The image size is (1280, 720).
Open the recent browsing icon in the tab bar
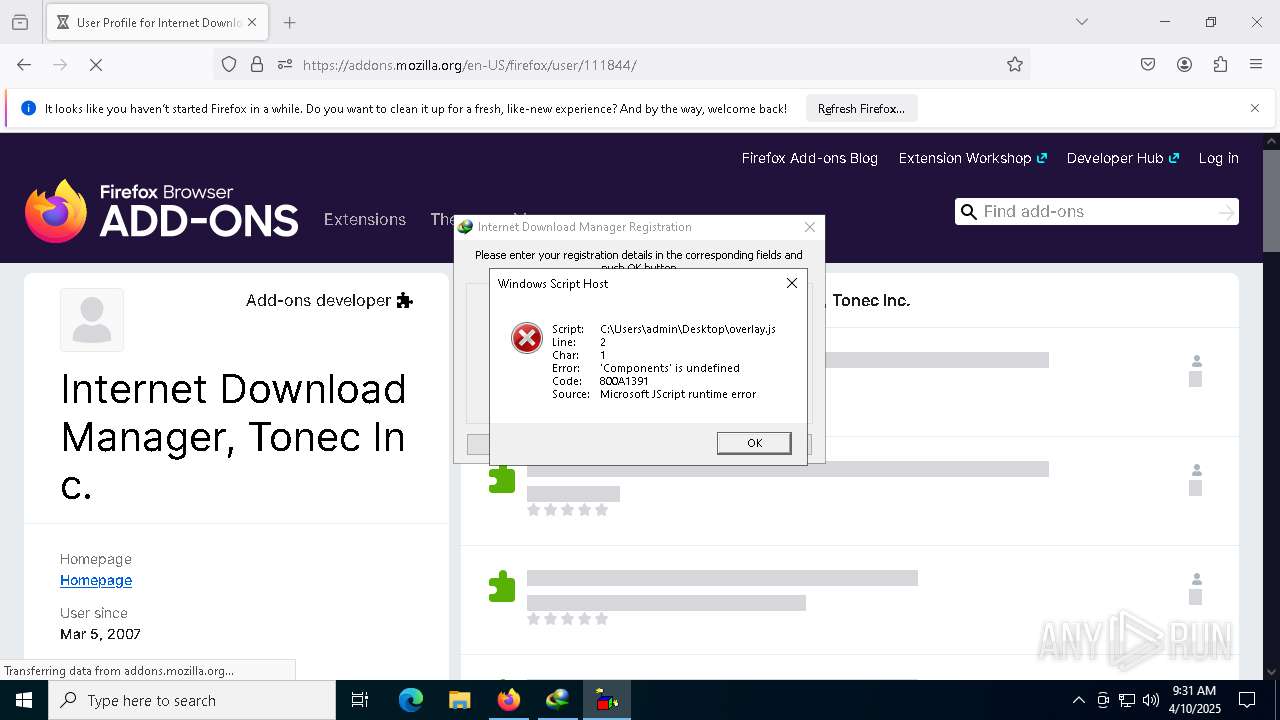point(20,22)
